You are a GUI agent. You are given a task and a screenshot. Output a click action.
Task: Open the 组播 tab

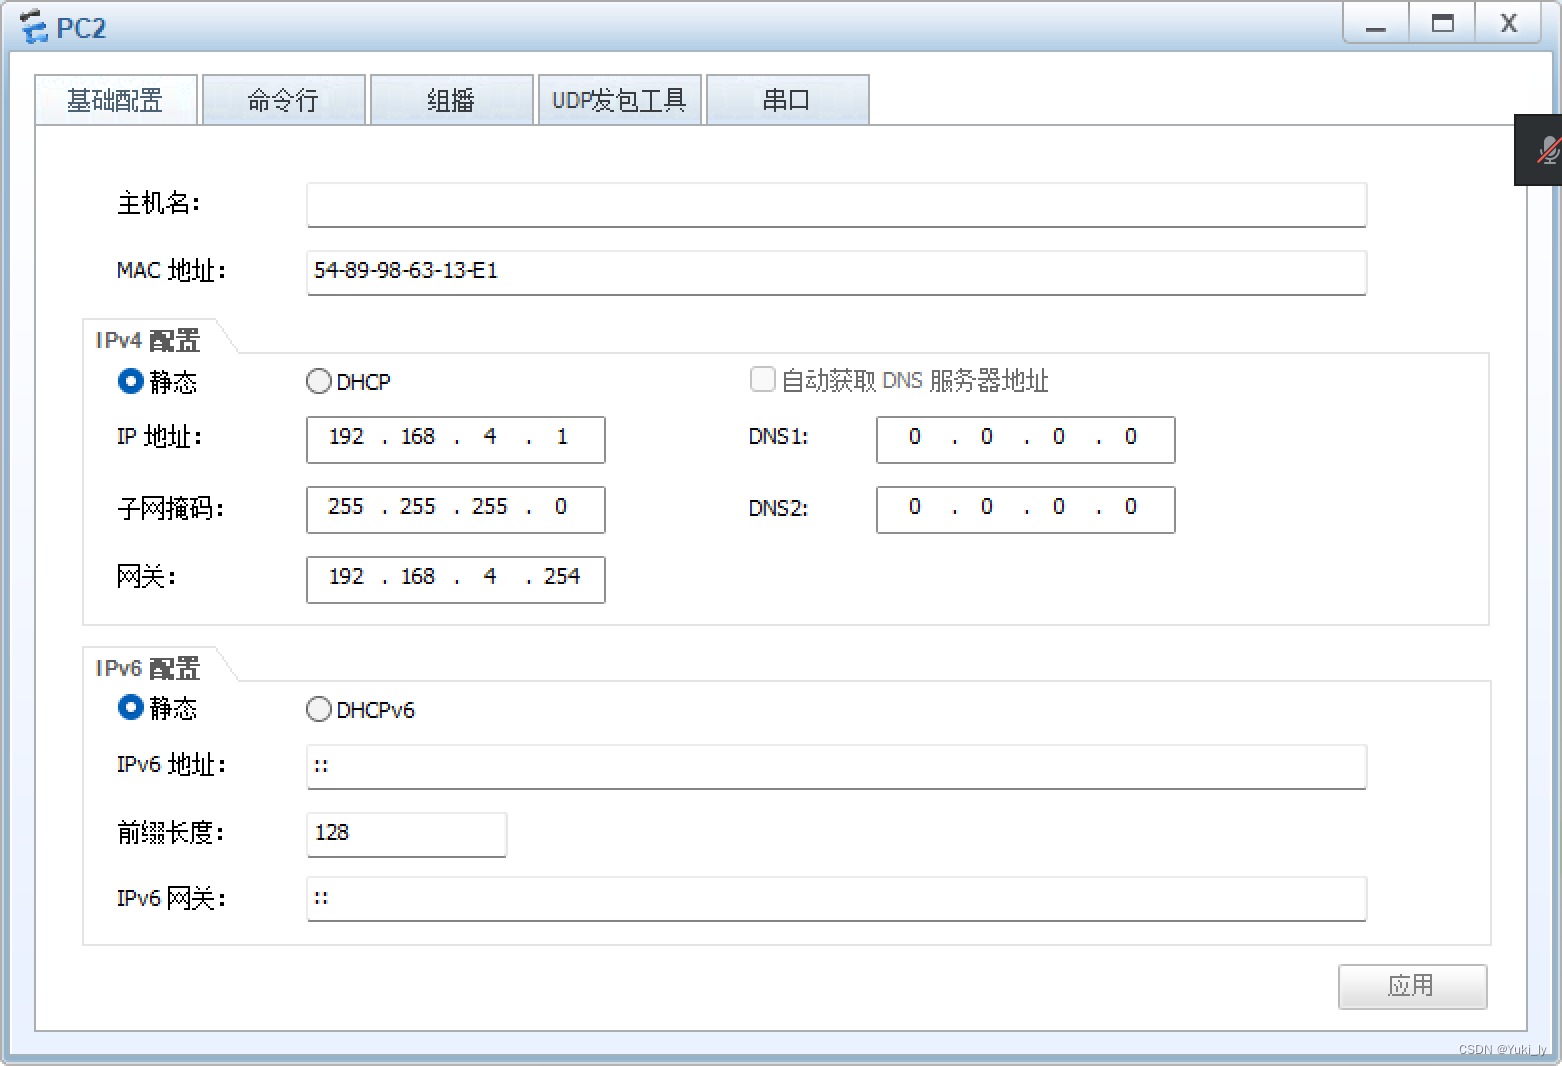(x=452, y=99)
